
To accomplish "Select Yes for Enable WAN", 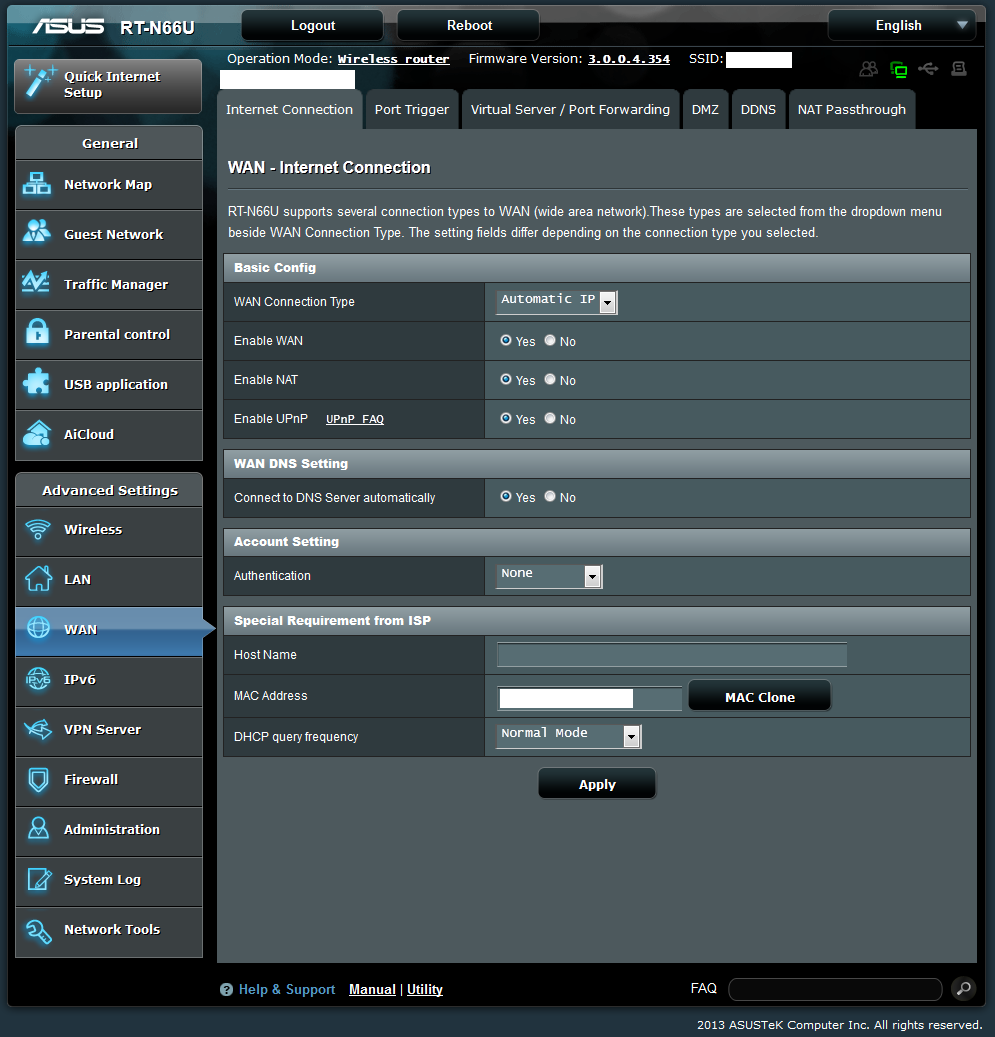I will click(x=506, y=340).
